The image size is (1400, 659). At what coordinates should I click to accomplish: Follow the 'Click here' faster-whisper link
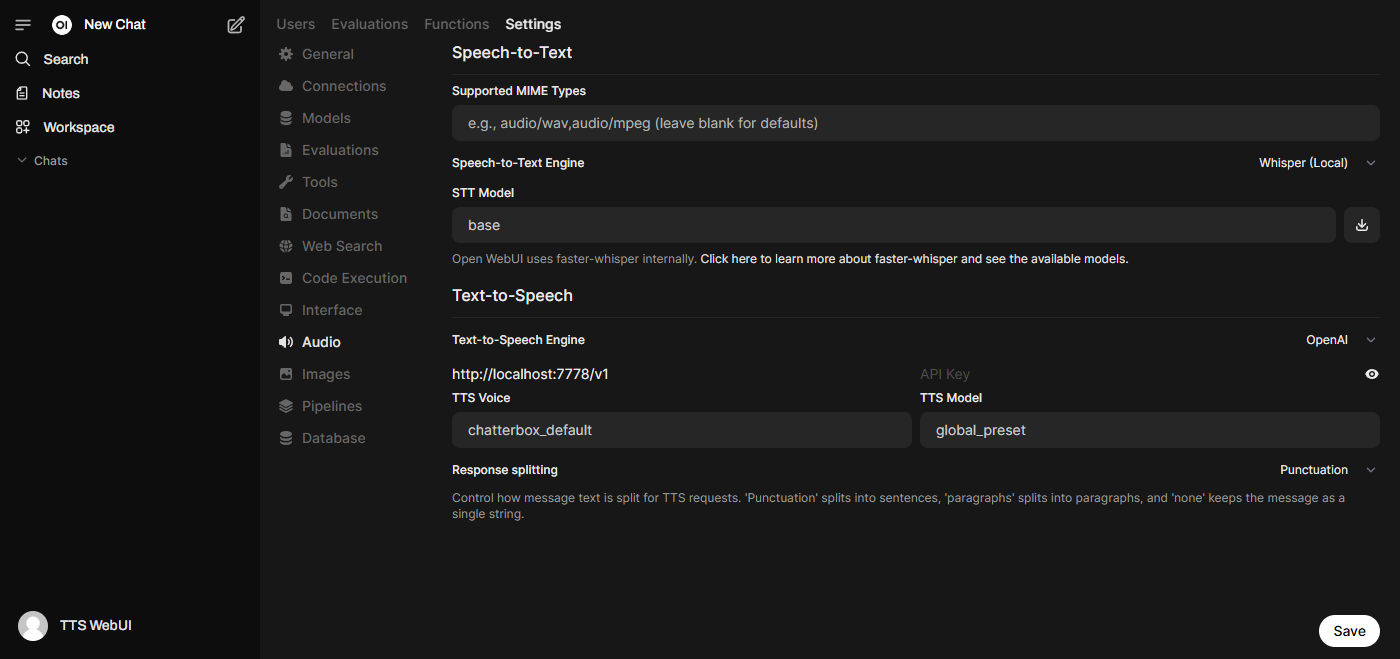(728, 259)
